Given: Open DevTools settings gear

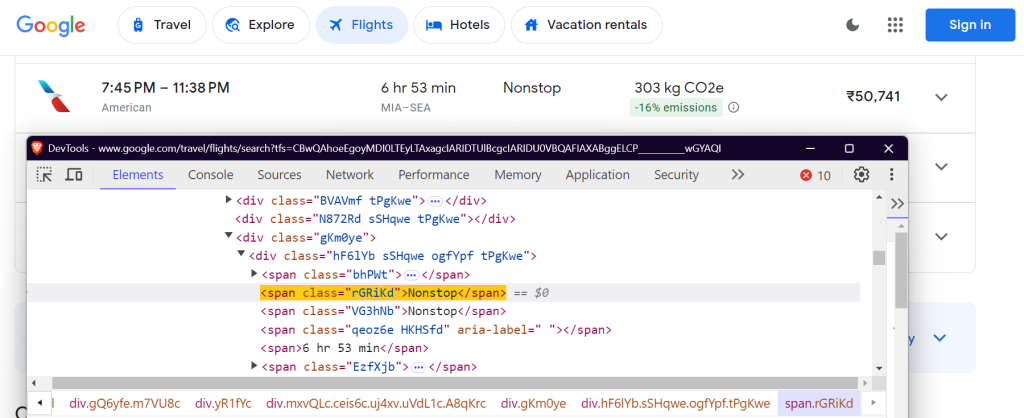Looking at the screenshot, I should coord(861,175).
